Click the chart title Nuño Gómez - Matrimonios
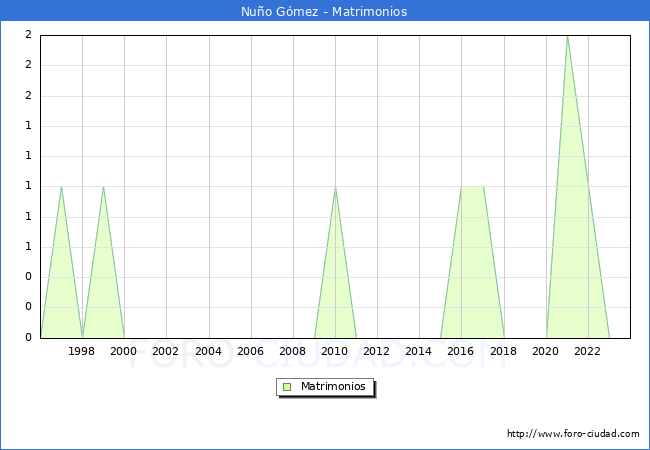 coord(324,11)
